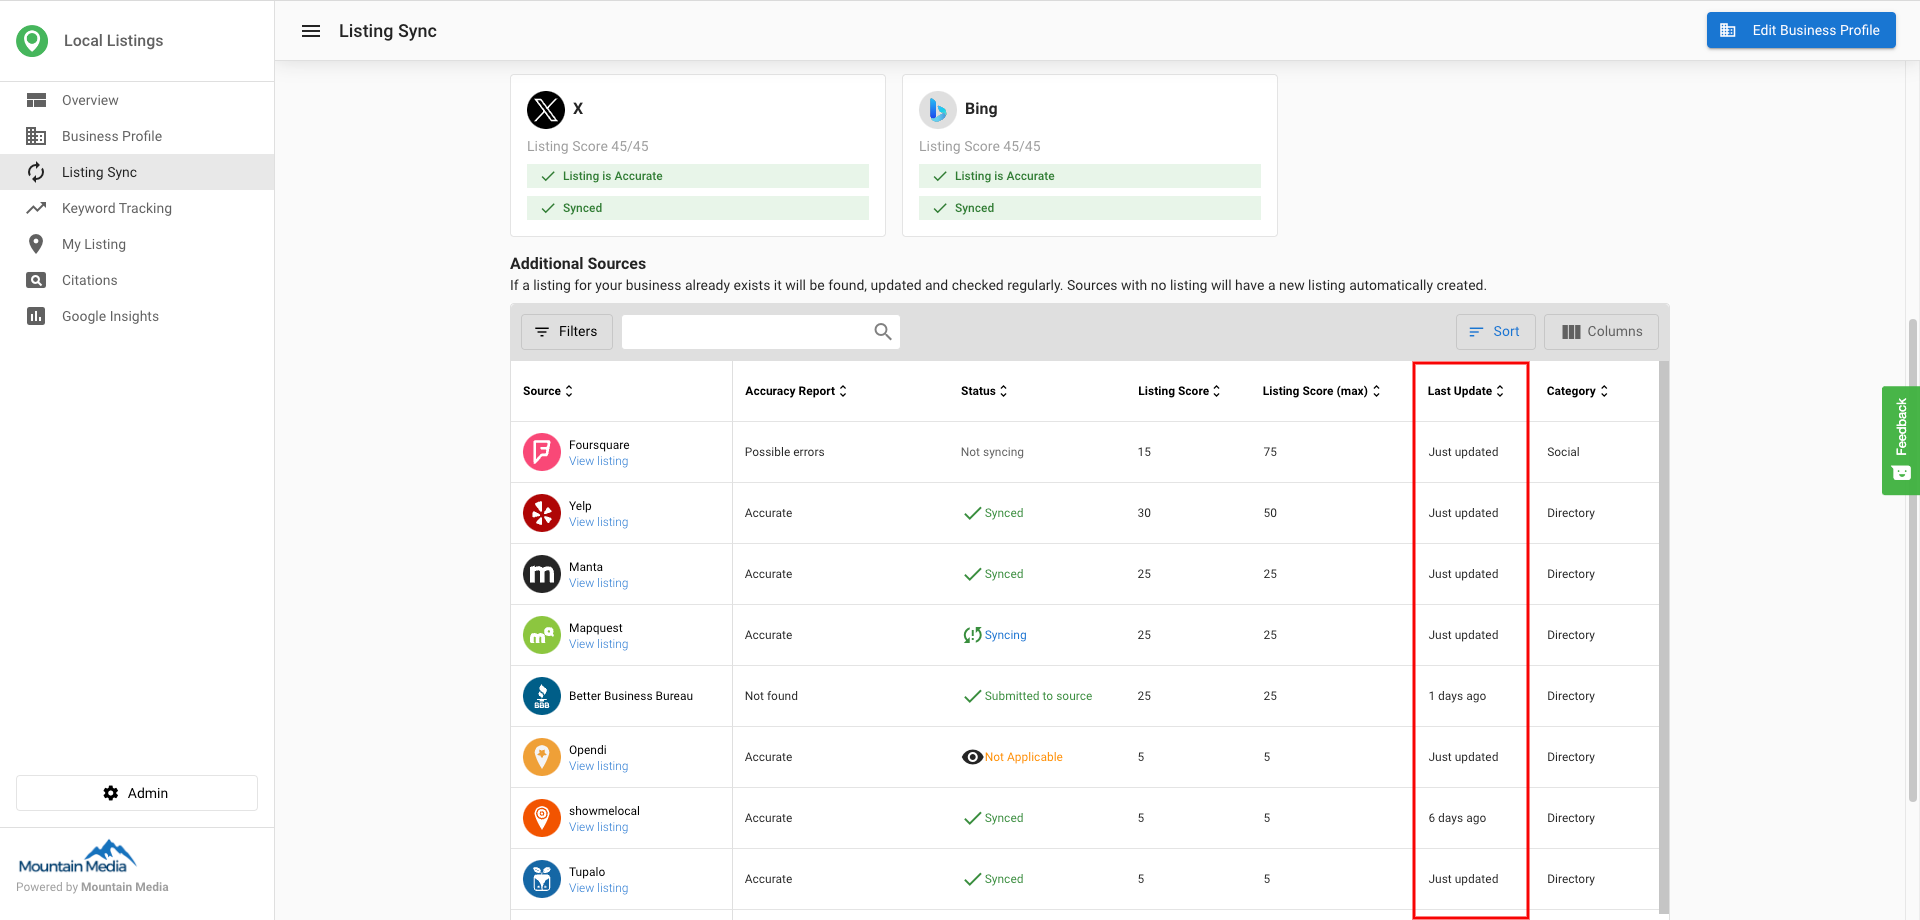Click the Better Business Bureau logo
This screenshot has width=1920, height=920.
[541, 696]
